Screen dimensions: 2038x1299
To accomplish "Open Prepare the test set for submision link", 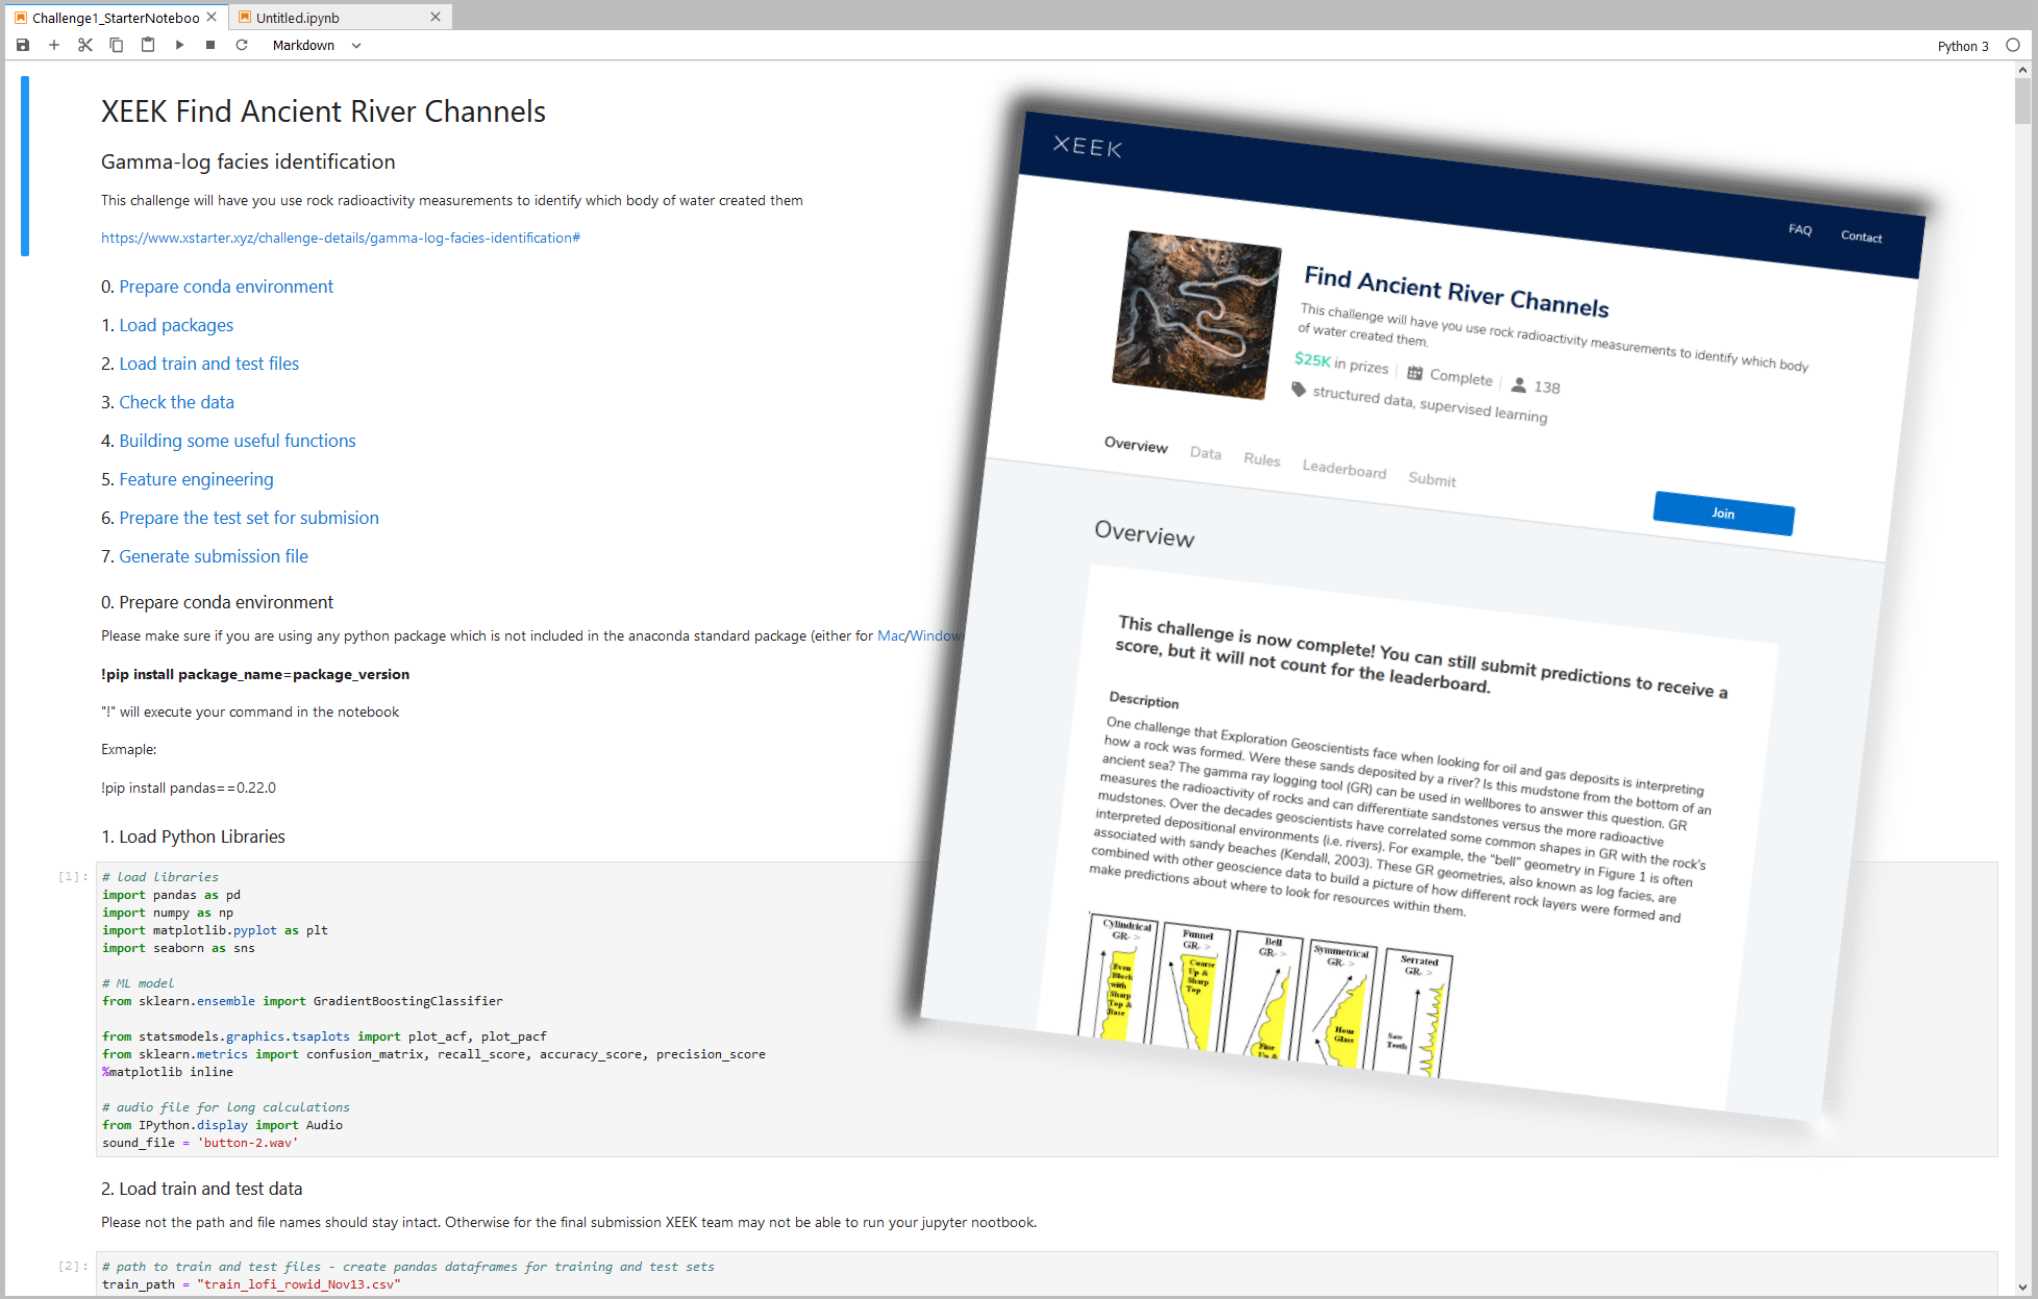I will point(249,518).
